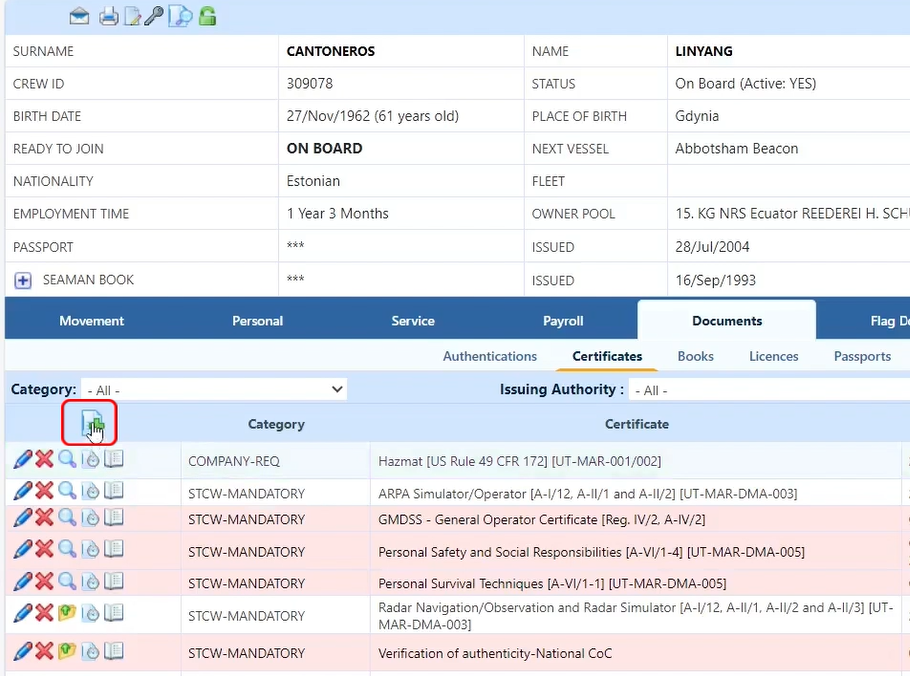Open the Passports sub-tab
The height and width of the screenshot is (676, 910).
[862, 356]
